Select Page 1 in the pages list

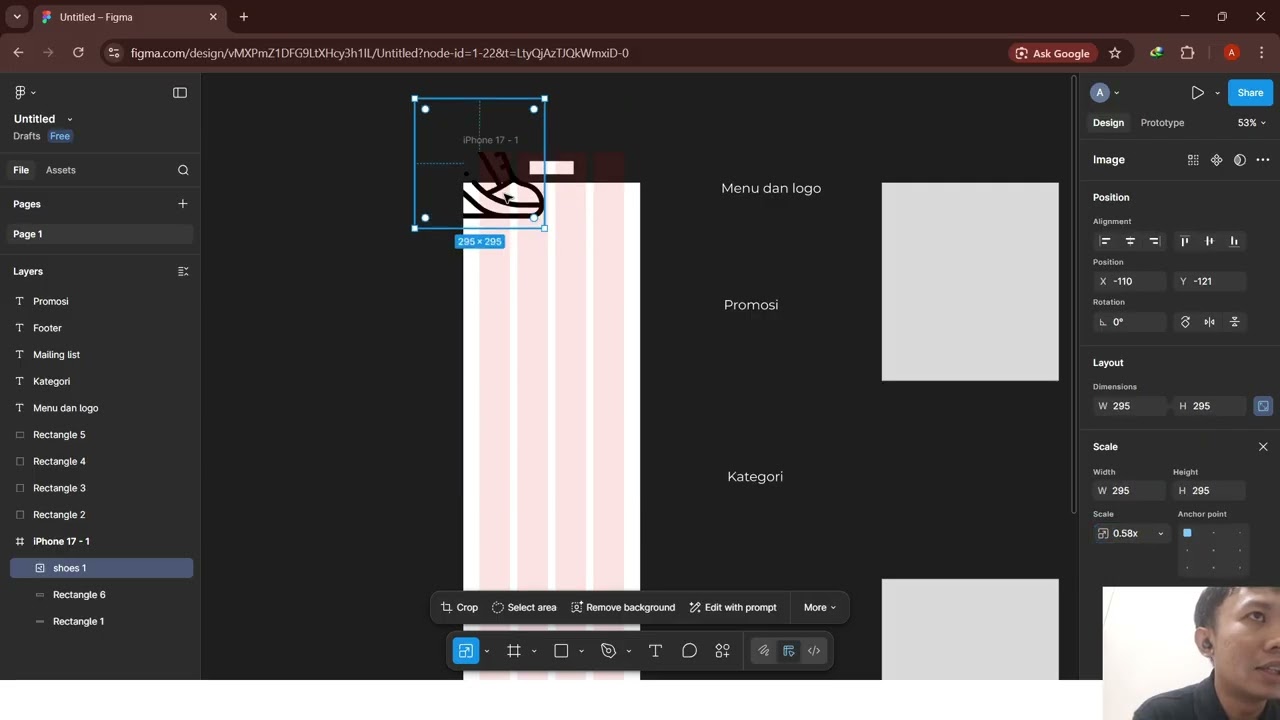100,234
